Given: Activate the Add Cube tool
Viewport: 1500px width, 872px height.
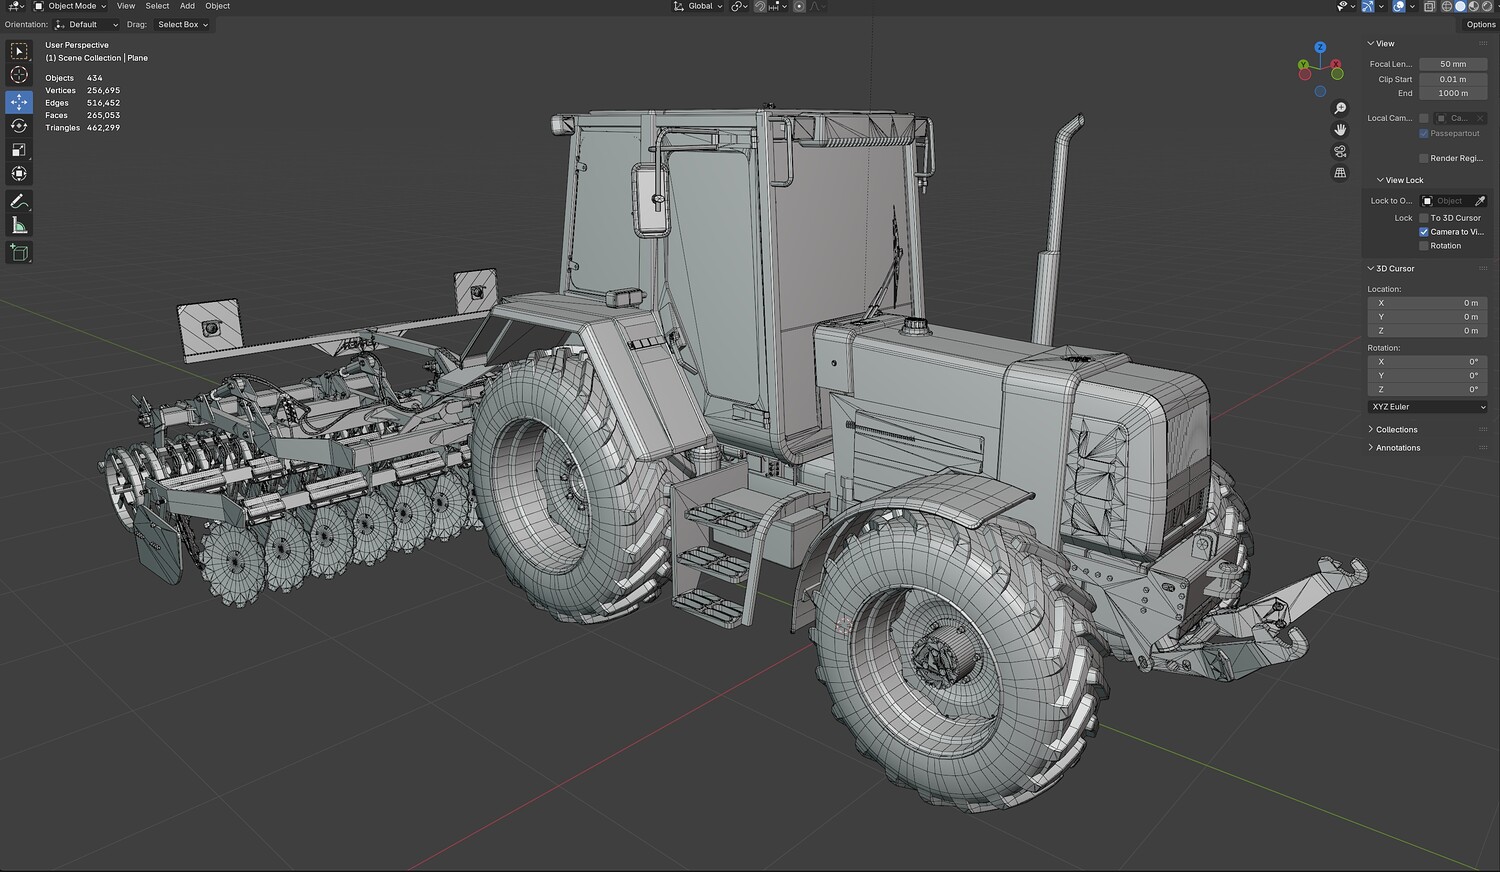Looking at the screenshot, I should pyautogui.click(x=19, y=253).
